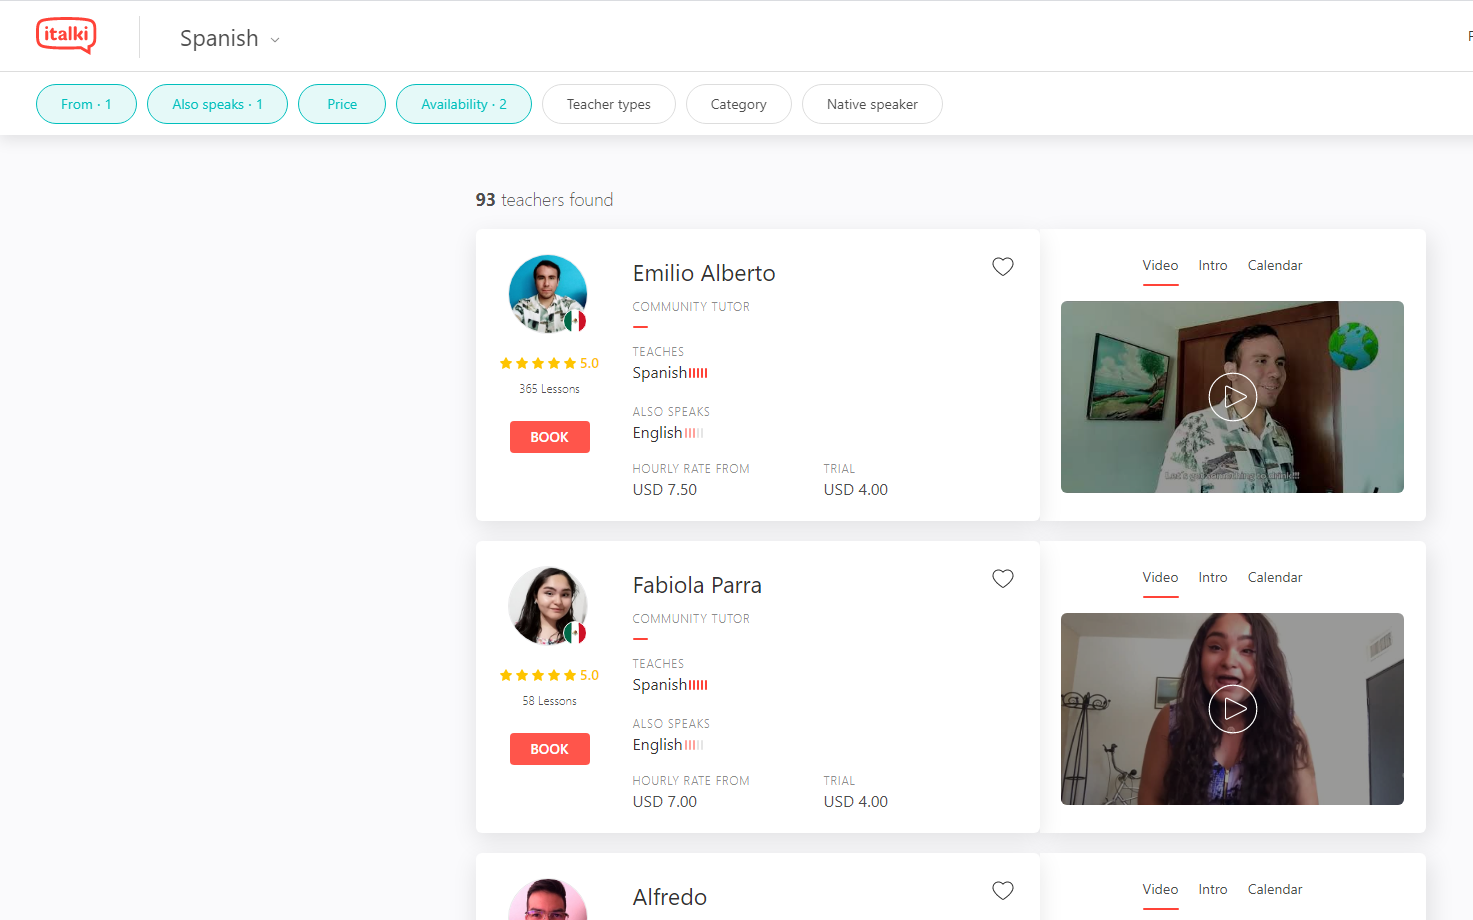Select Video tab in Emilio Alberto's card
This screenshot has width=1473, height=920.
tap(1161, 265)
